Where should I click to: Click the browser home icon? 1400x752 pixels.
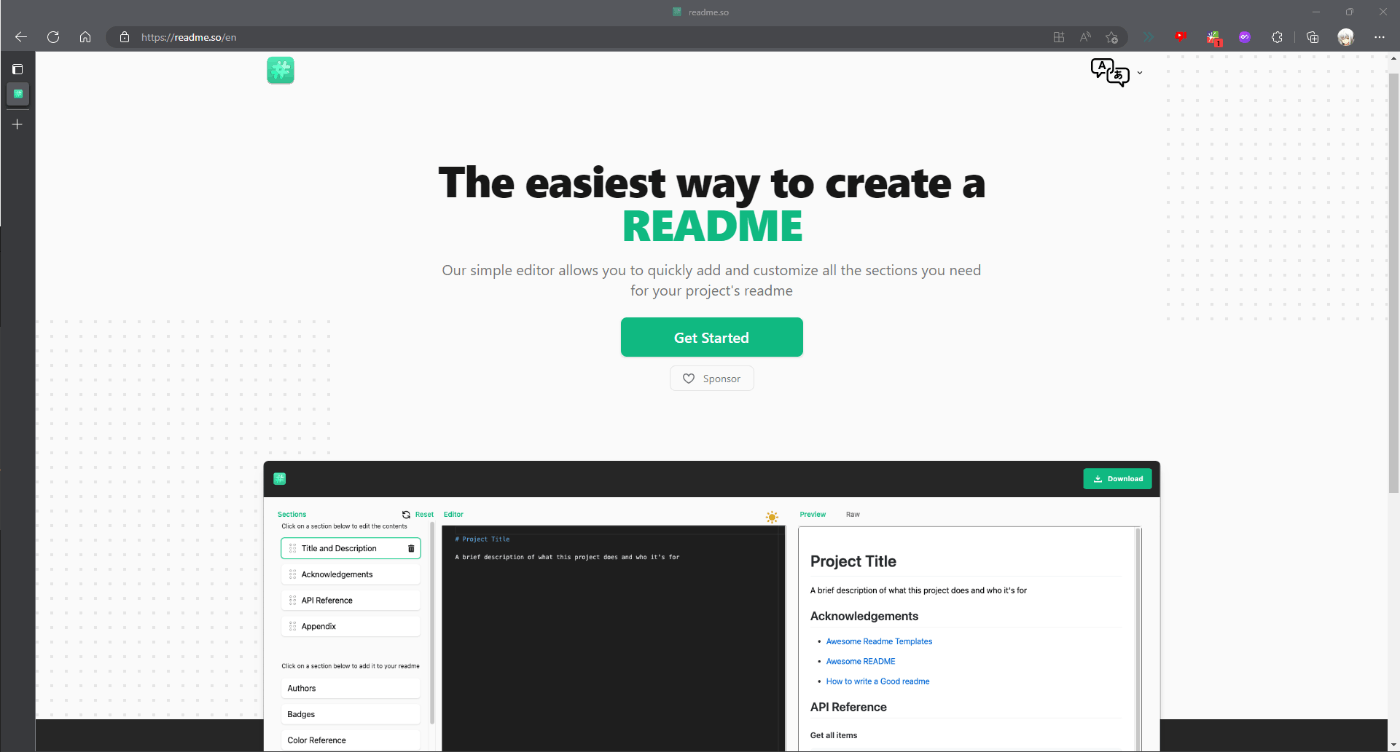click(85, 37)
